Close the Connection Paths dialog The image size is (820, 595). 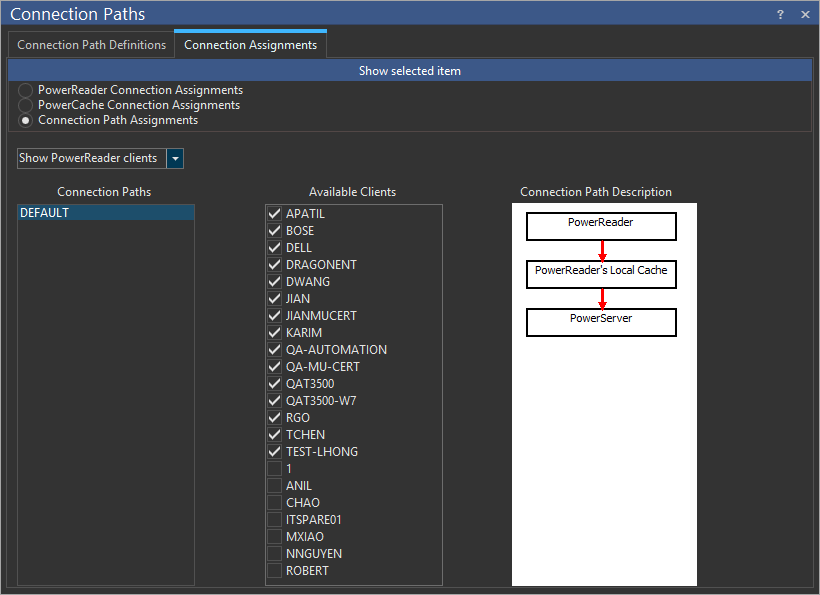[x=805, y=15]
